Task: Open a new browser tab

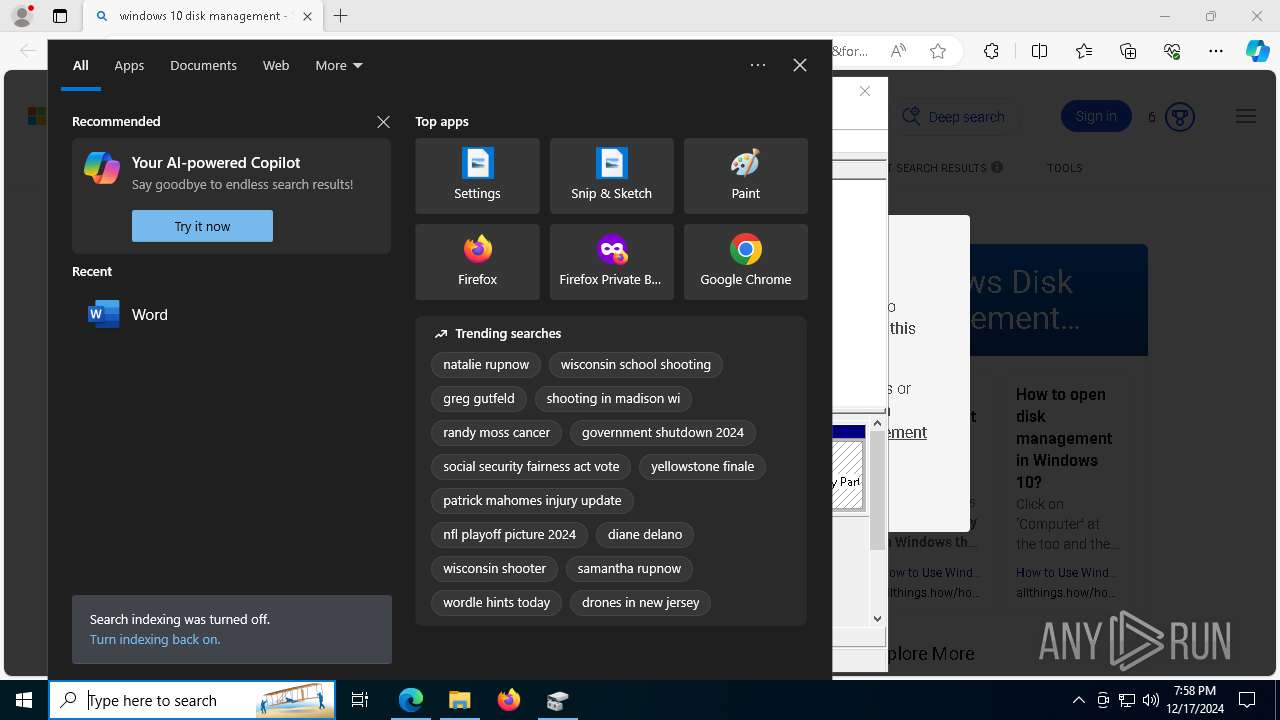Action: [341, 16]
